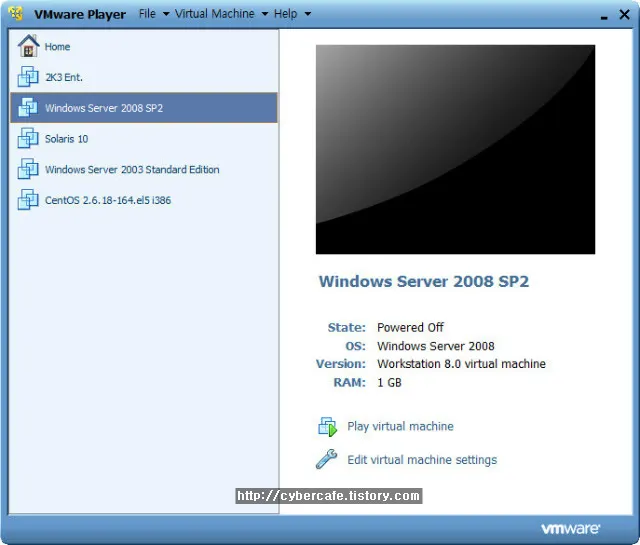640x545 pixels.
Task: Expand the Virtual Machine dropdown arrow
Action: point(265,14)
